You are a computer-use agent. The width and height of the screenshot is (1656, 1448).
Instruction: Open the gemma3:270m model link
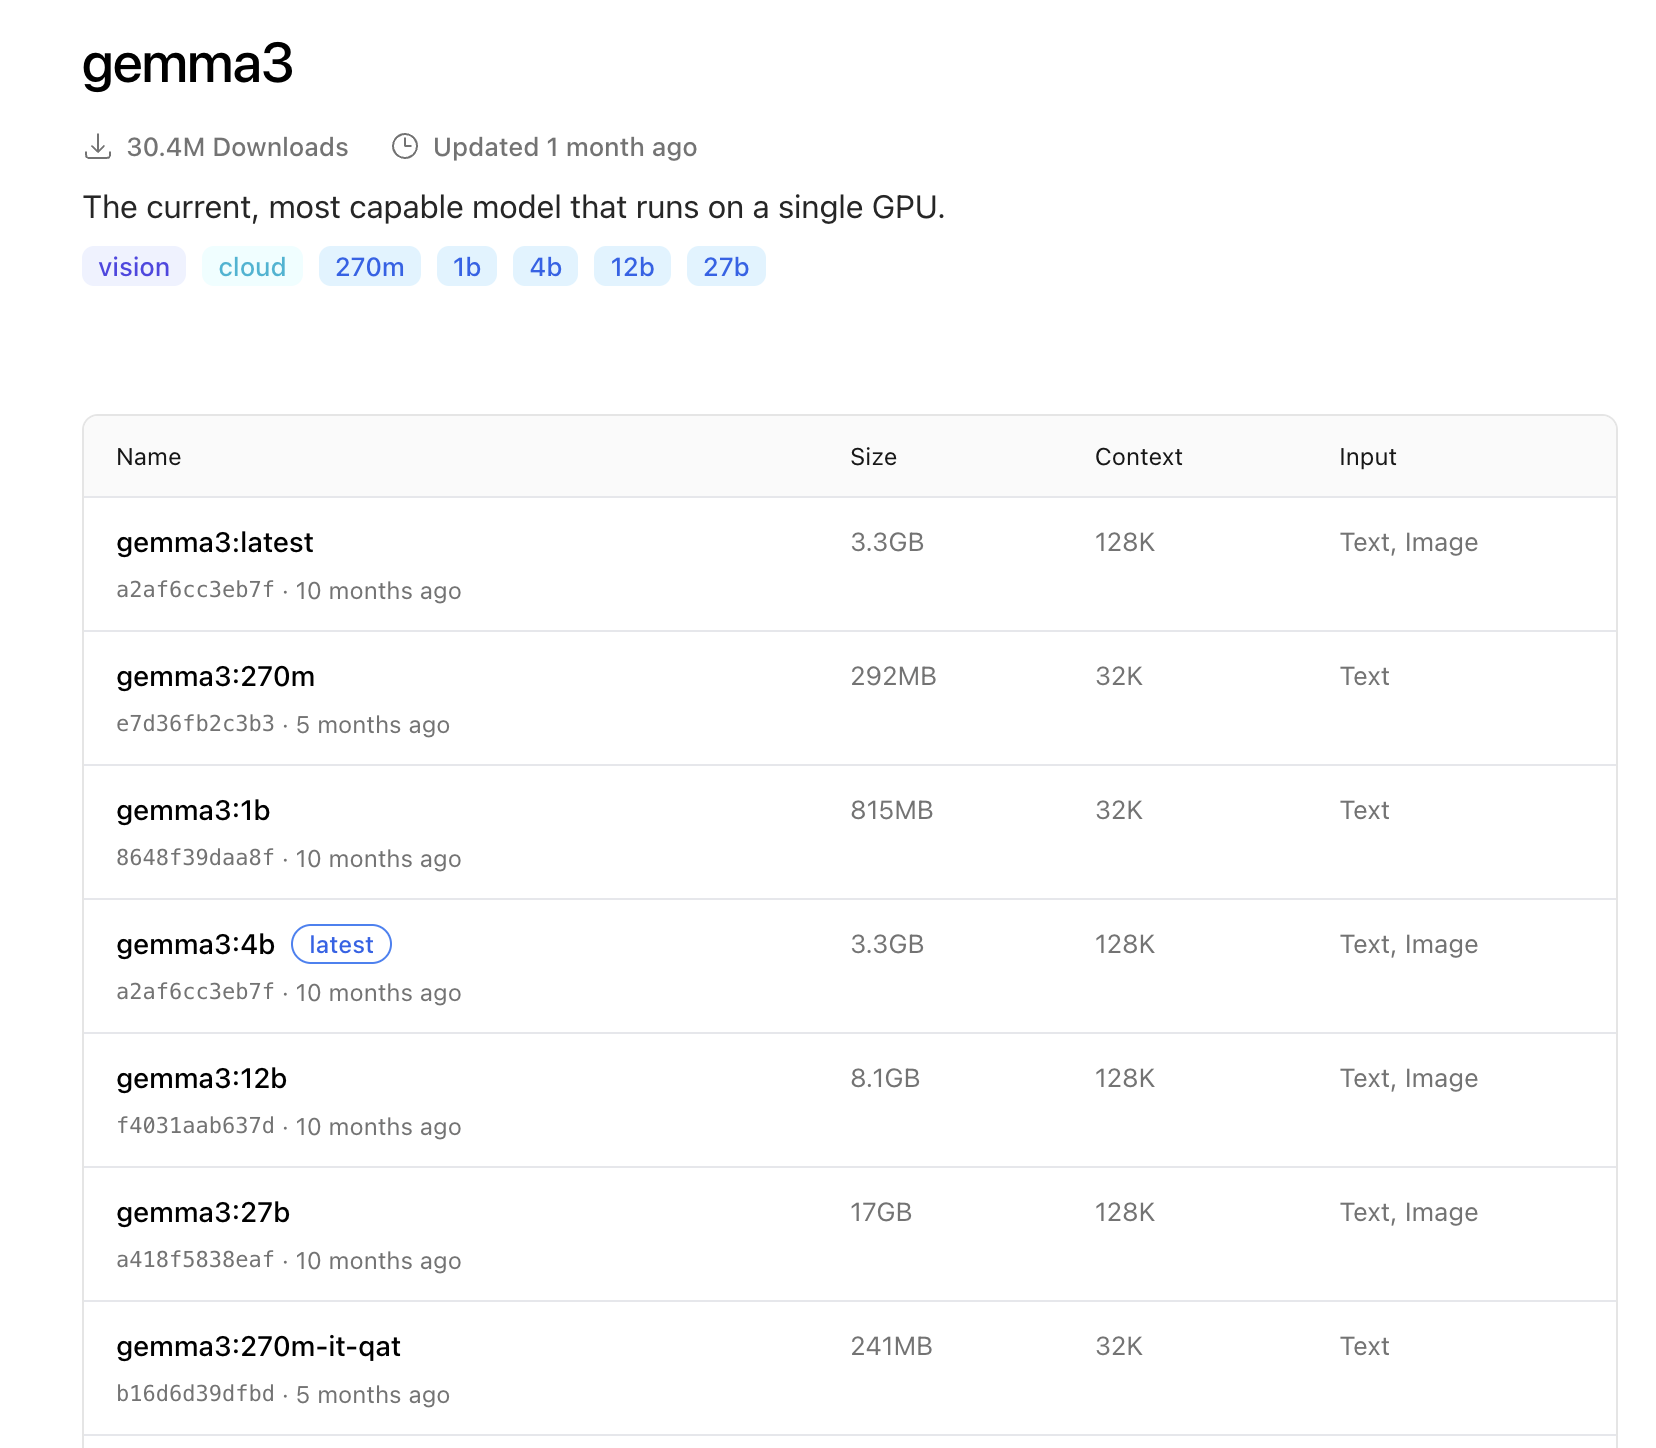point(215,676)
